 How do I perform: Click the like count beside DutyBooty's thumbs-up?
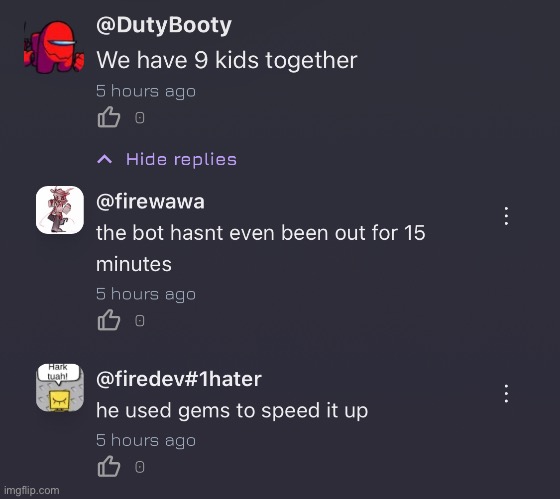140,118
